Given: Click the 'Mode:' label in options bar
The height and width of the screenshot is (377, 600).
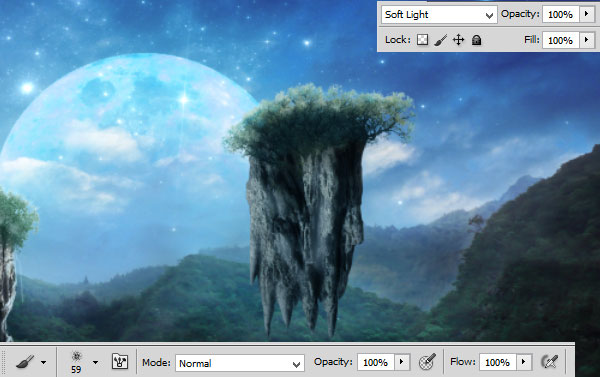Looking at the screenshot, I should point(156,362).
